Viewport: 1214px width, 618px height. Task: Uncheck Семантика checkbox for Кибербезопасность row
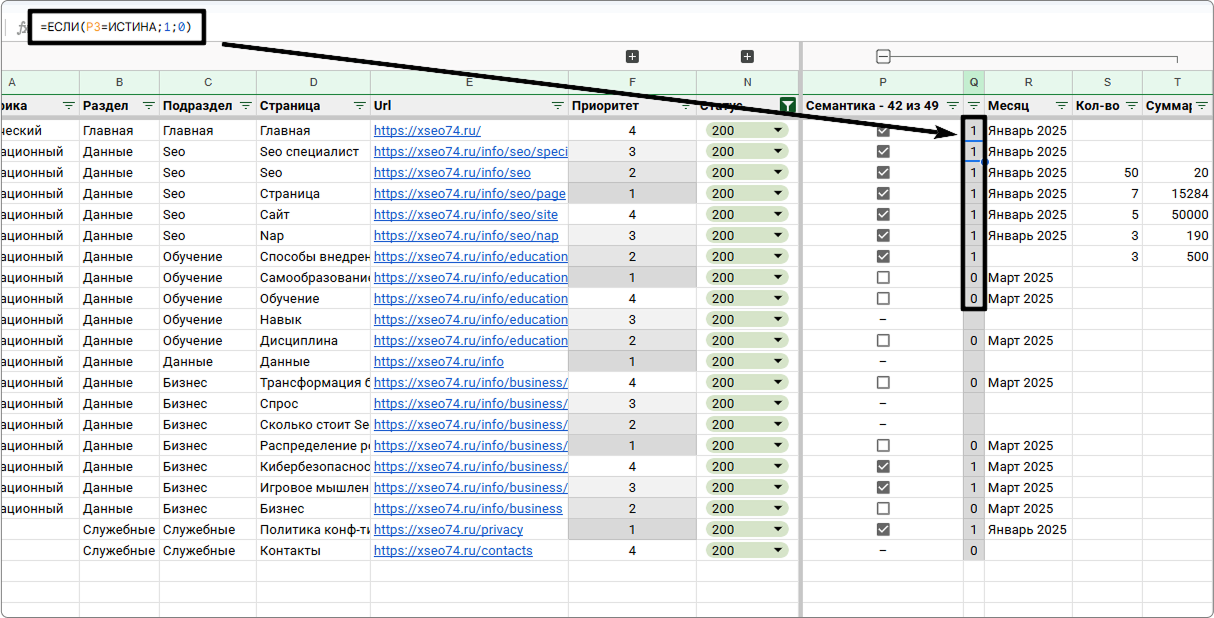[x=883, y=466]
